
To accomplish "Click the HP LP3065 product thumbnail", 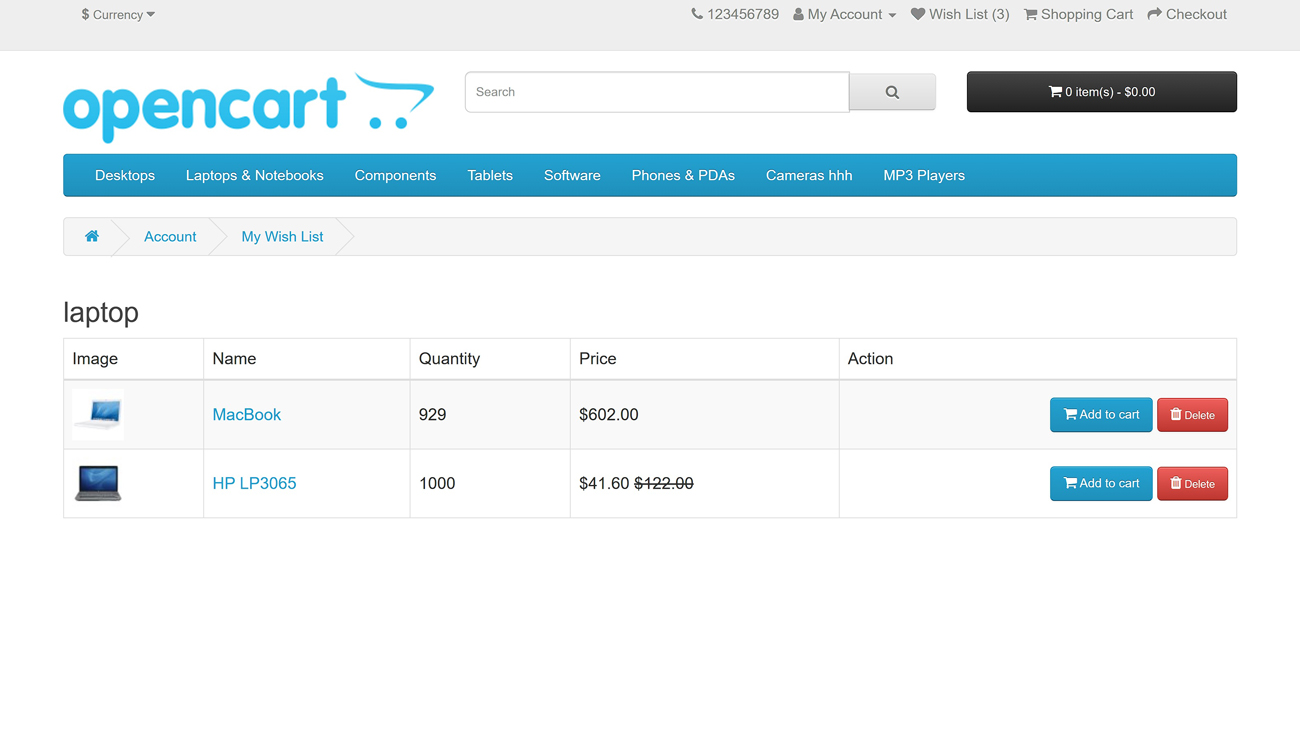I will point(98,483).
